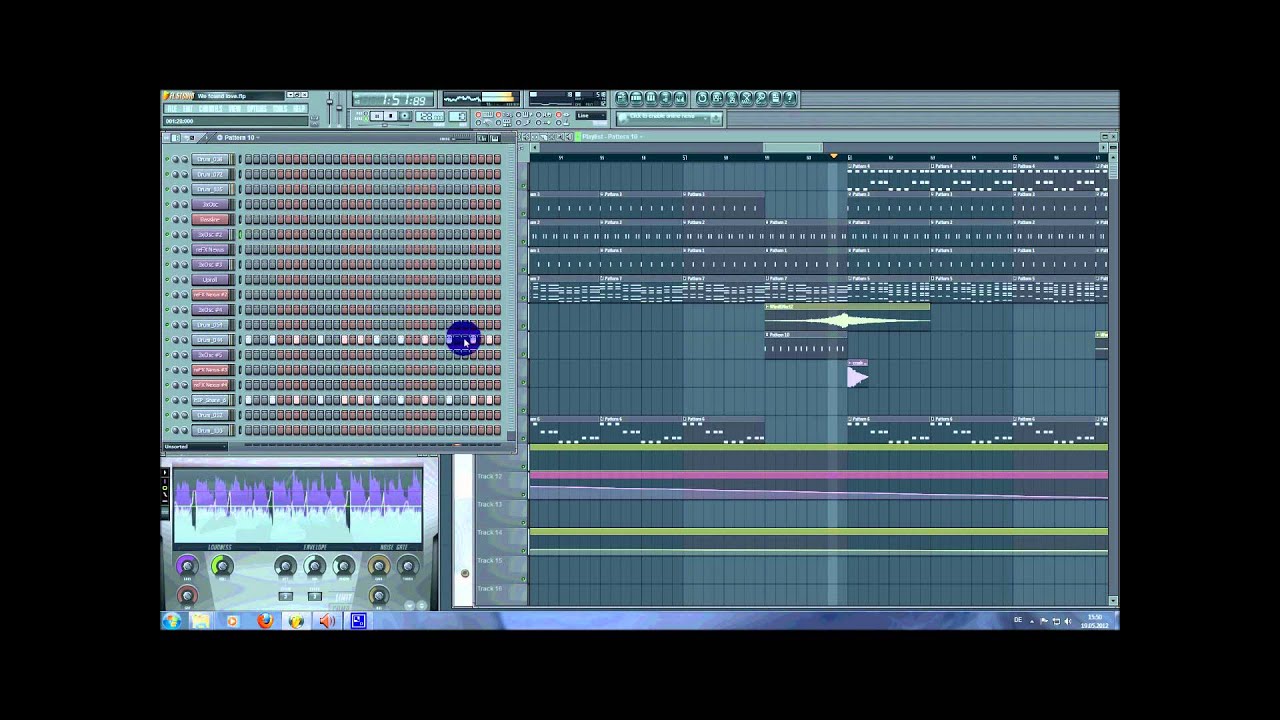
Task: Adjust the main pitch slider
Action: [x=339, y=109]
